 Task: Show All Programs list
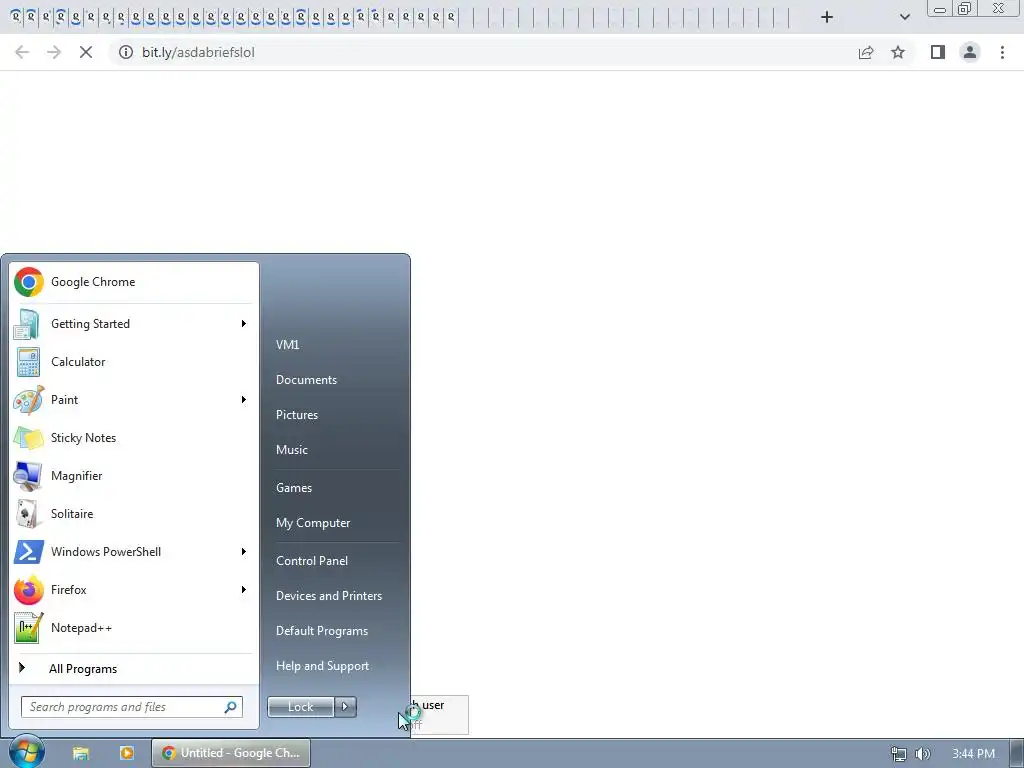click(x=134, y=669)
